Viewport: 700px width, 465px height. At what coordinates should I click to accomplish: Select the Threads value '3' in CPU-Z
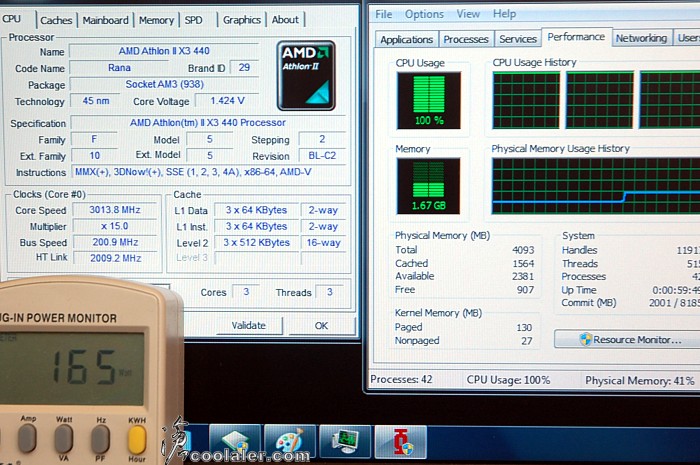[329, 292]
